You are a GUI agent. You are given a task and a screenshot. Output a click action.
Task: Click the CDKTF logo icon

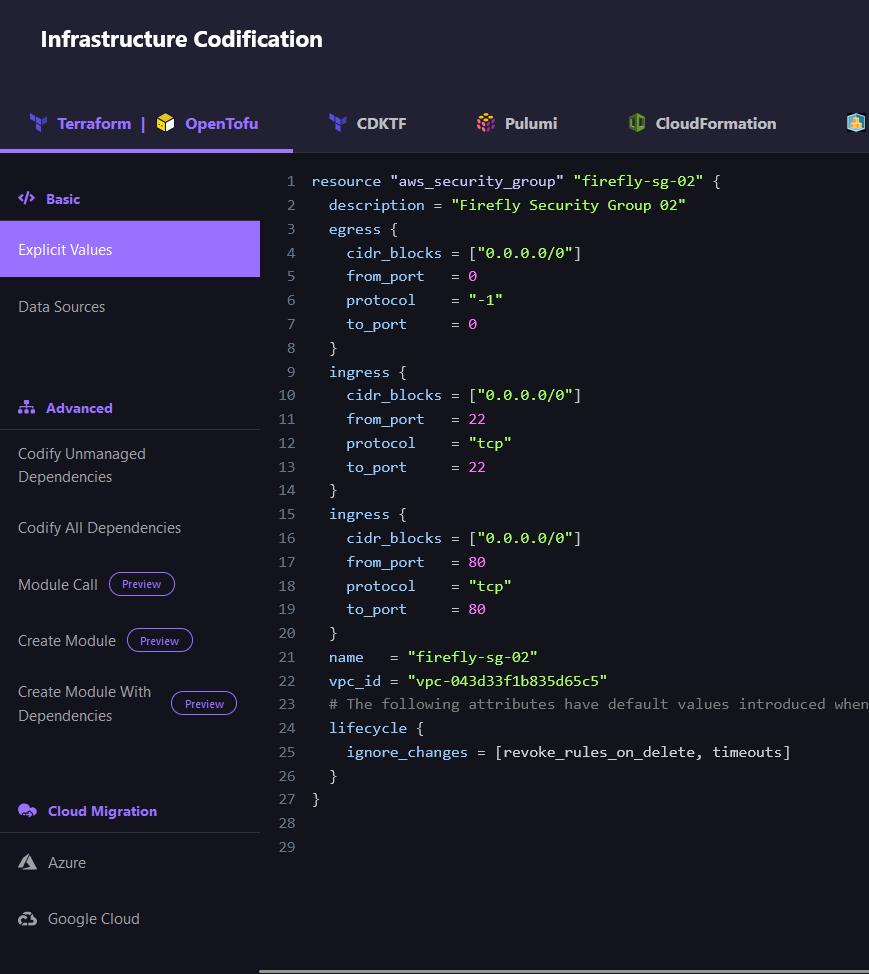(338, 123)
